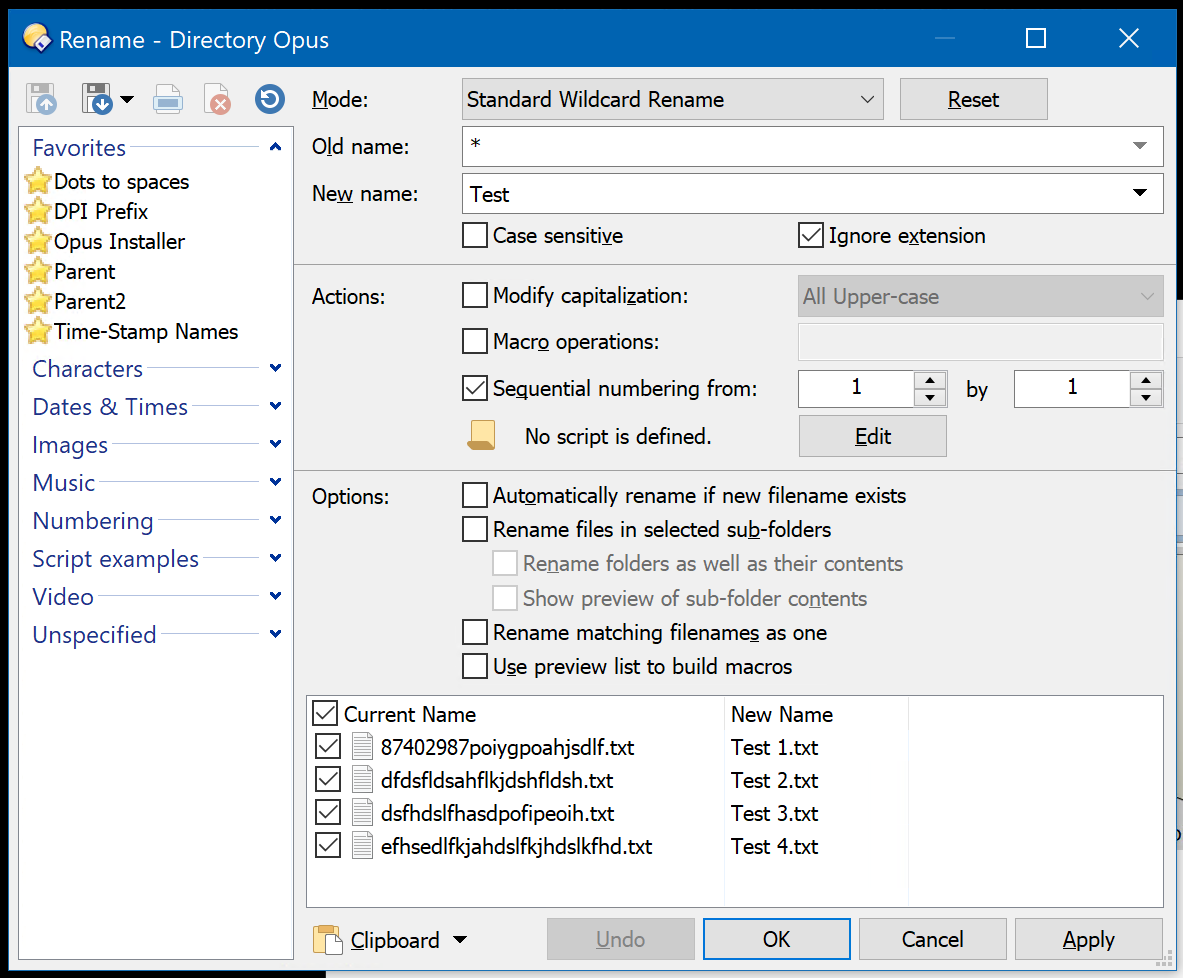Click the Clipboard icon
Screen dimensions: 1183x978
327,940
